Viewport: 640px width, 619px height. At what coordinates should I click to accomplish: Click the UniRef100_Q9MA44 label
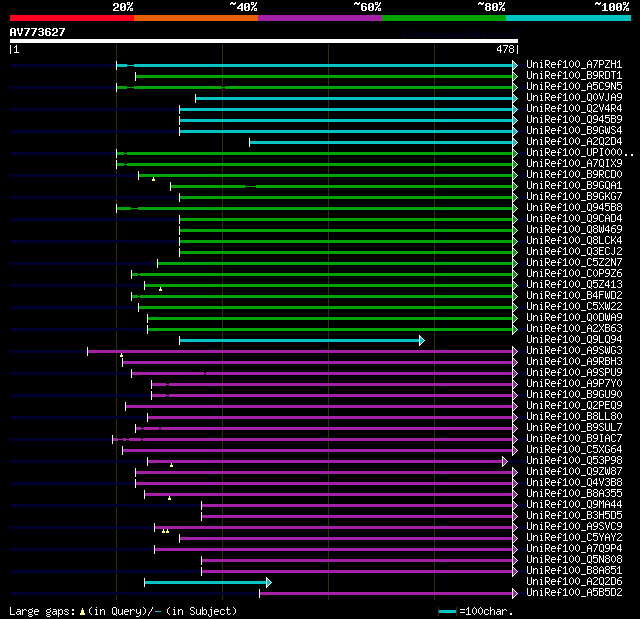574,505
